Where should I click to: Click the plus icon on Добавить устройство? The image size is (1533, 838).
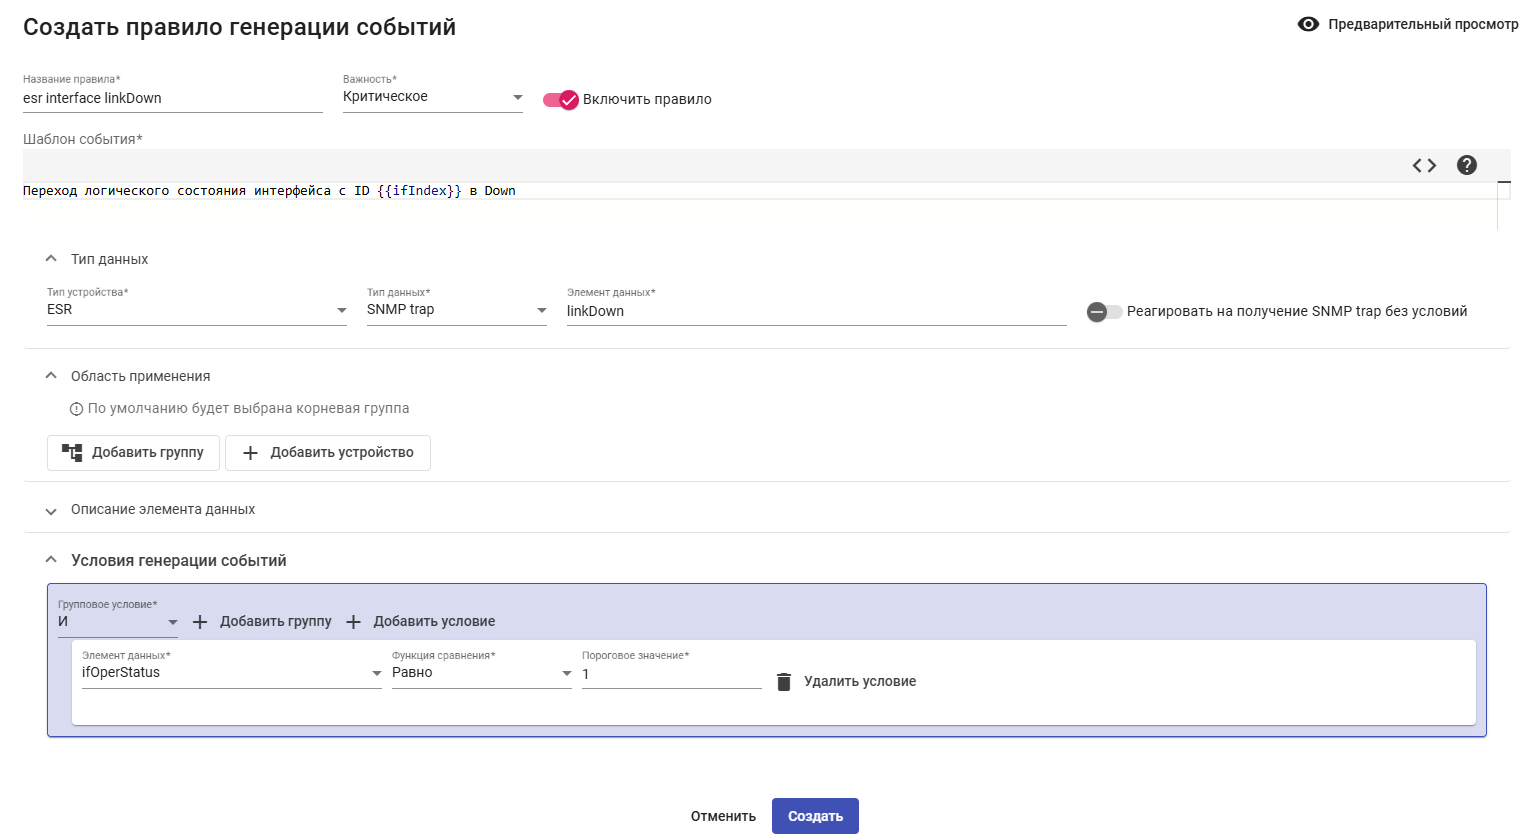(251, 453)
